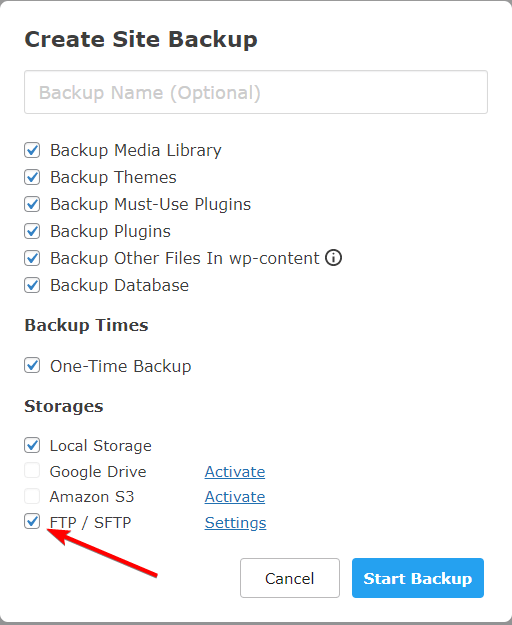Disable Backup Must-Use Plugins option
This screenshot has width=512, height=625.
[x=32, y=204]
